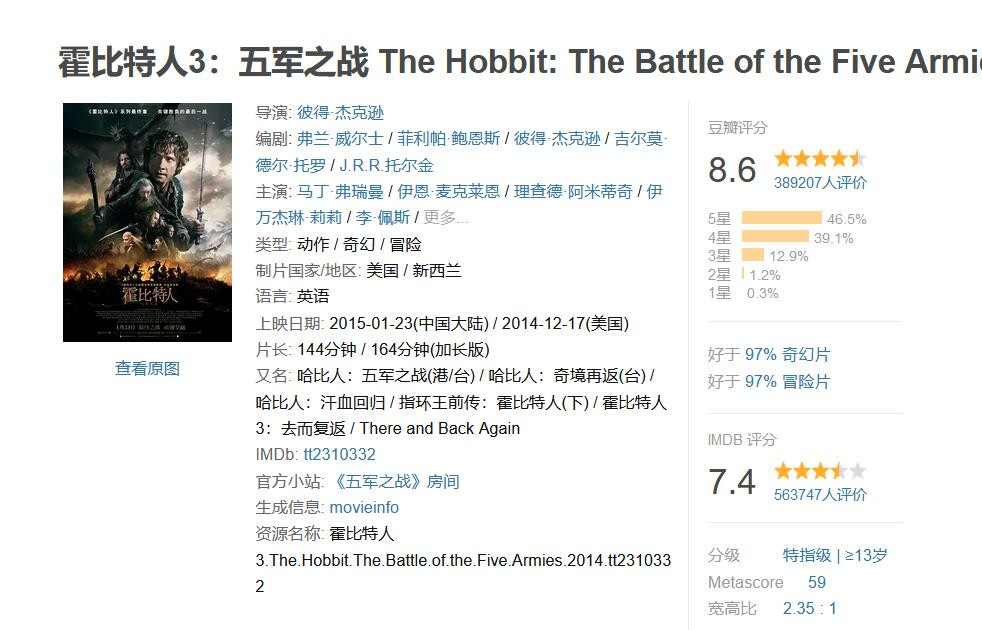Click the 5星 rating percentage bar

(782, 218)
